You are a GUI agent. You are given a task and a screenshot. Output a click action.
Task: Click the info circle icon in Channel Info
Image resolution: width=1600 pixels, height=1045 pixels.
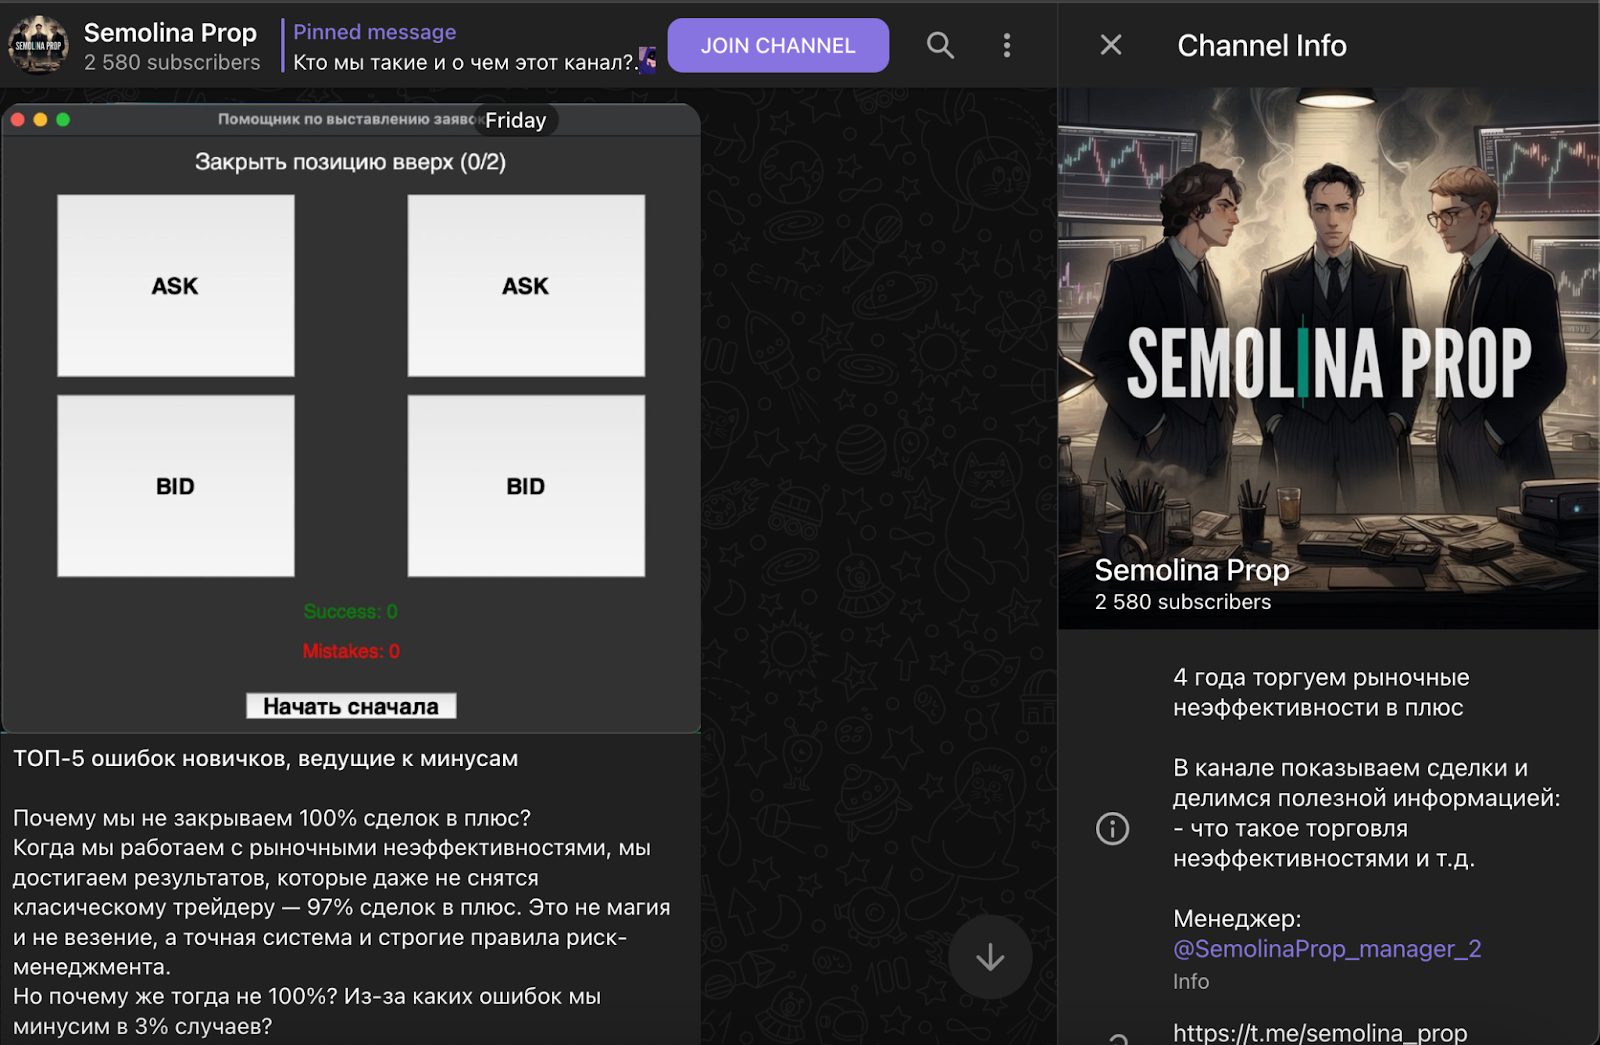[x=1112, y=828]
